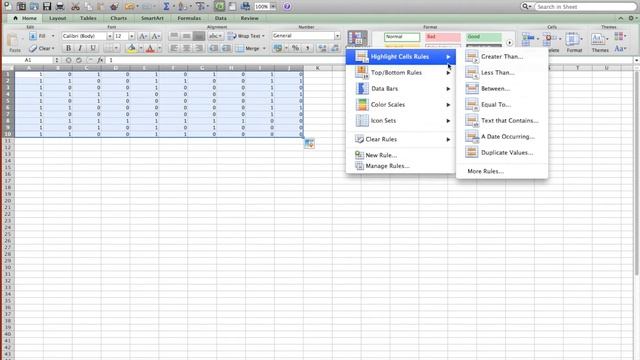Open the Clear Rules submenu
Viewport: 640px width, 360px height.
pos(401,139)
